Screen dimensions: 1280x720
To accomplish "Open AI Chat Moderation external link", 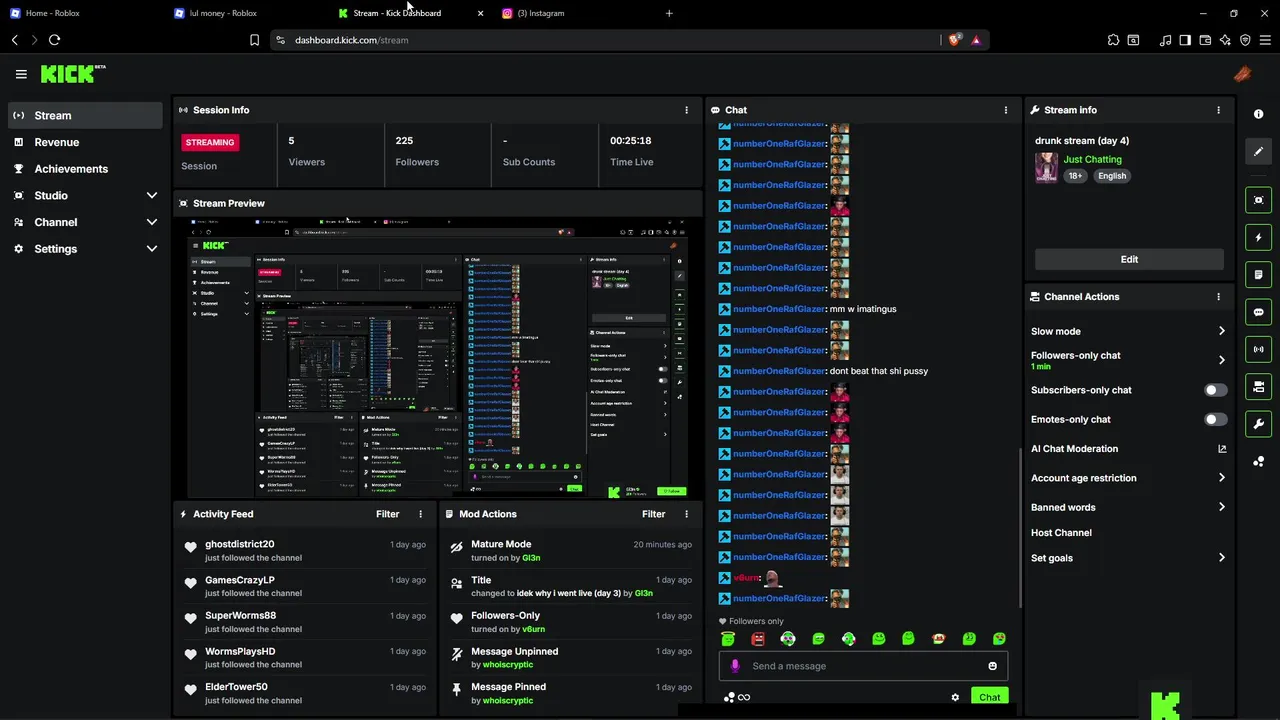I will tap(1221, 449).
